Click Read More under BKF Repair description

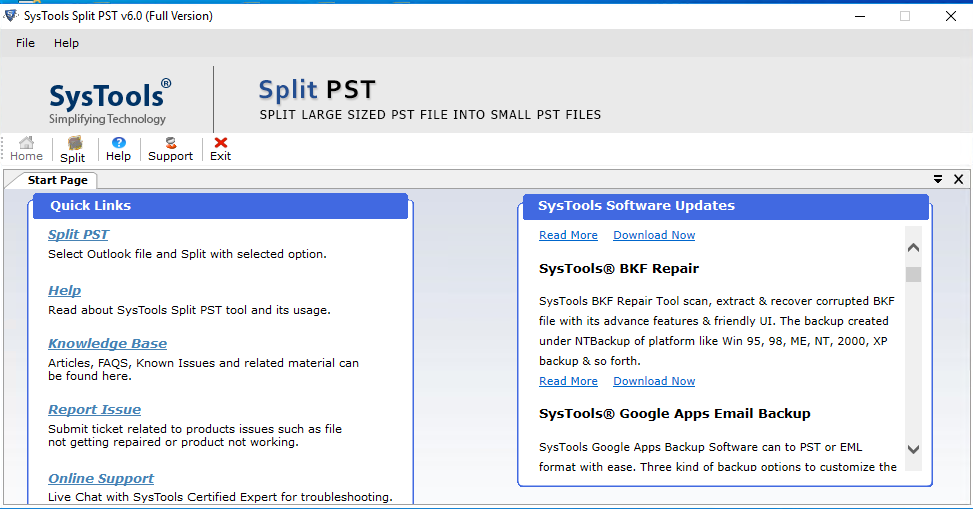568,381
